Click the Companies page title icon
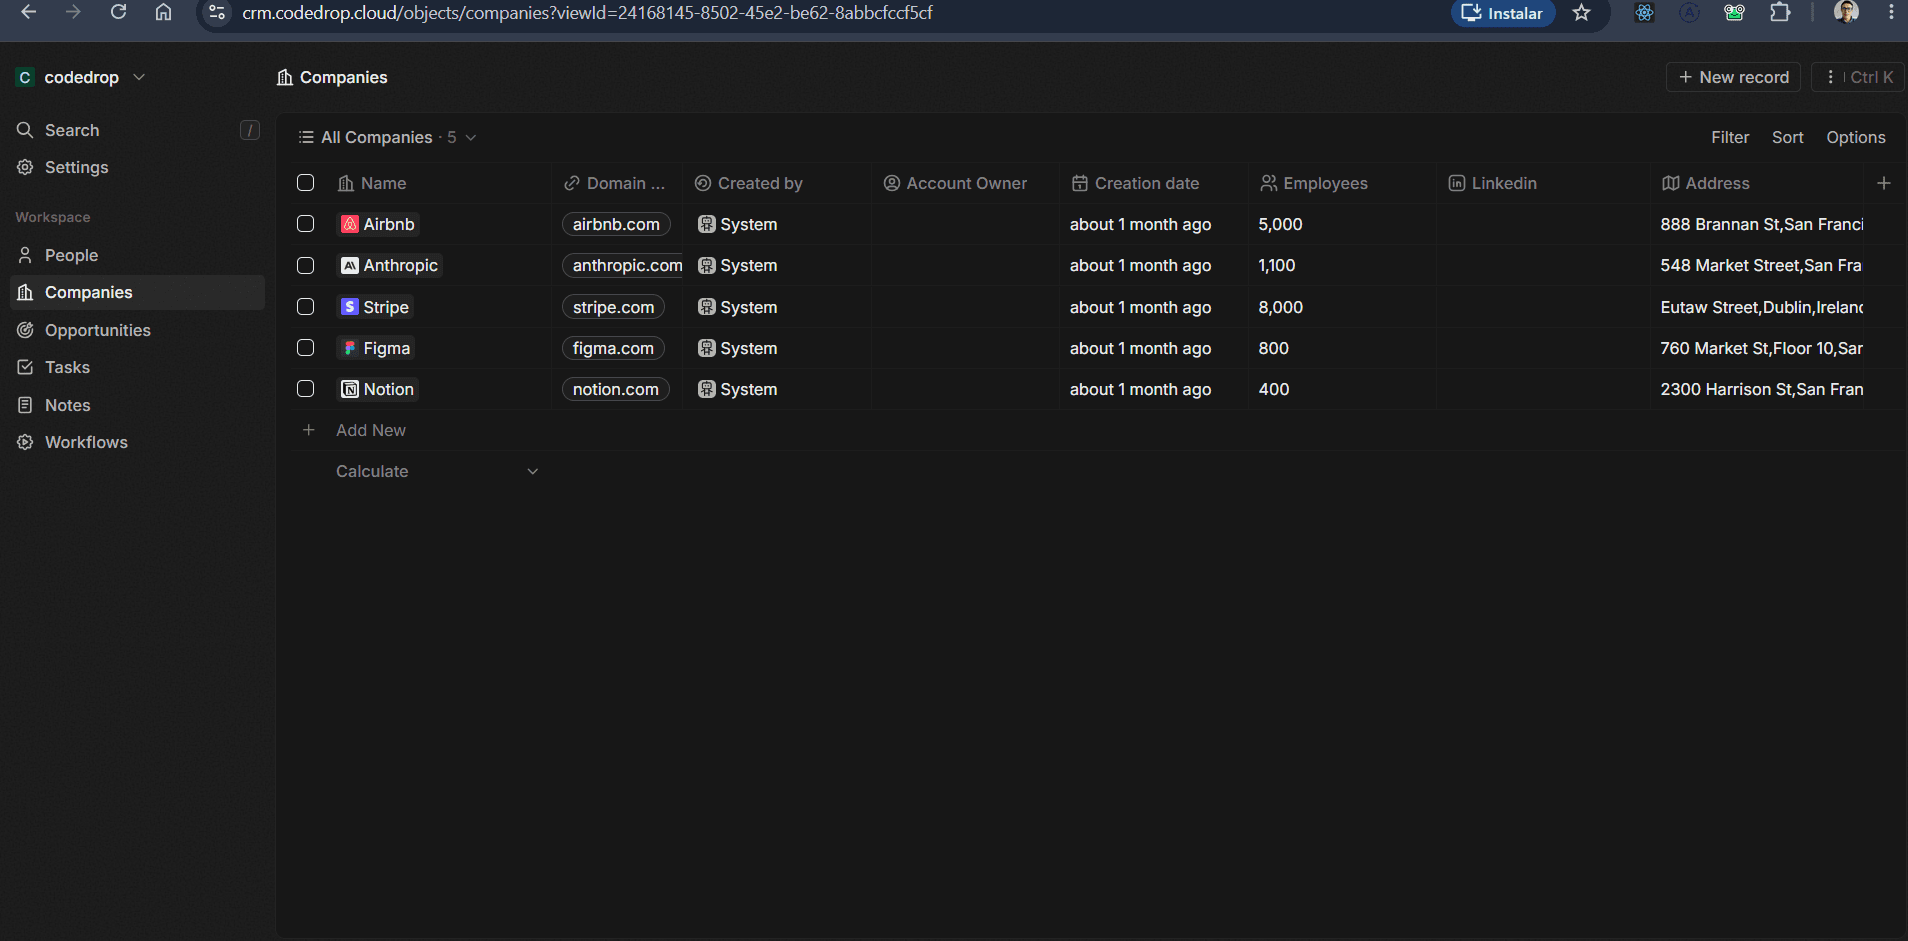This screenshot has width=1908, height=941. (285, 77)
